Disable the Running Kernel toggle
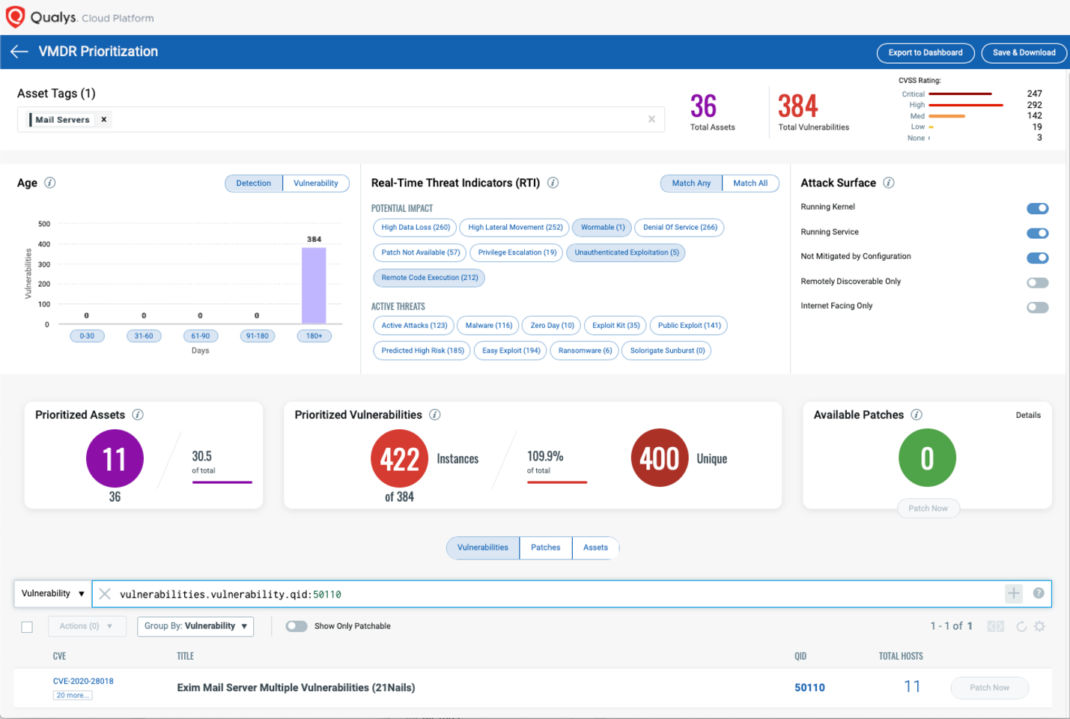This screenshot has width=1070, height=719. tap(1037, 208)
